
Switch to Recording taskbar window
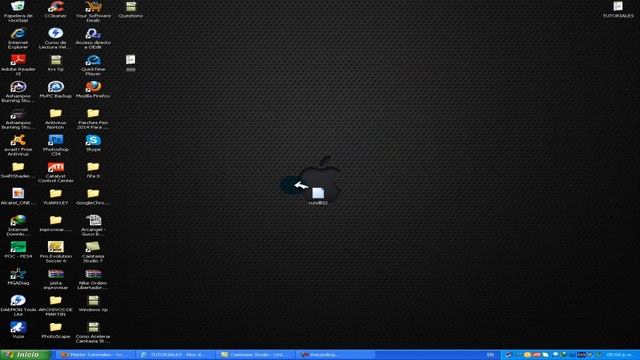(335, 355)
